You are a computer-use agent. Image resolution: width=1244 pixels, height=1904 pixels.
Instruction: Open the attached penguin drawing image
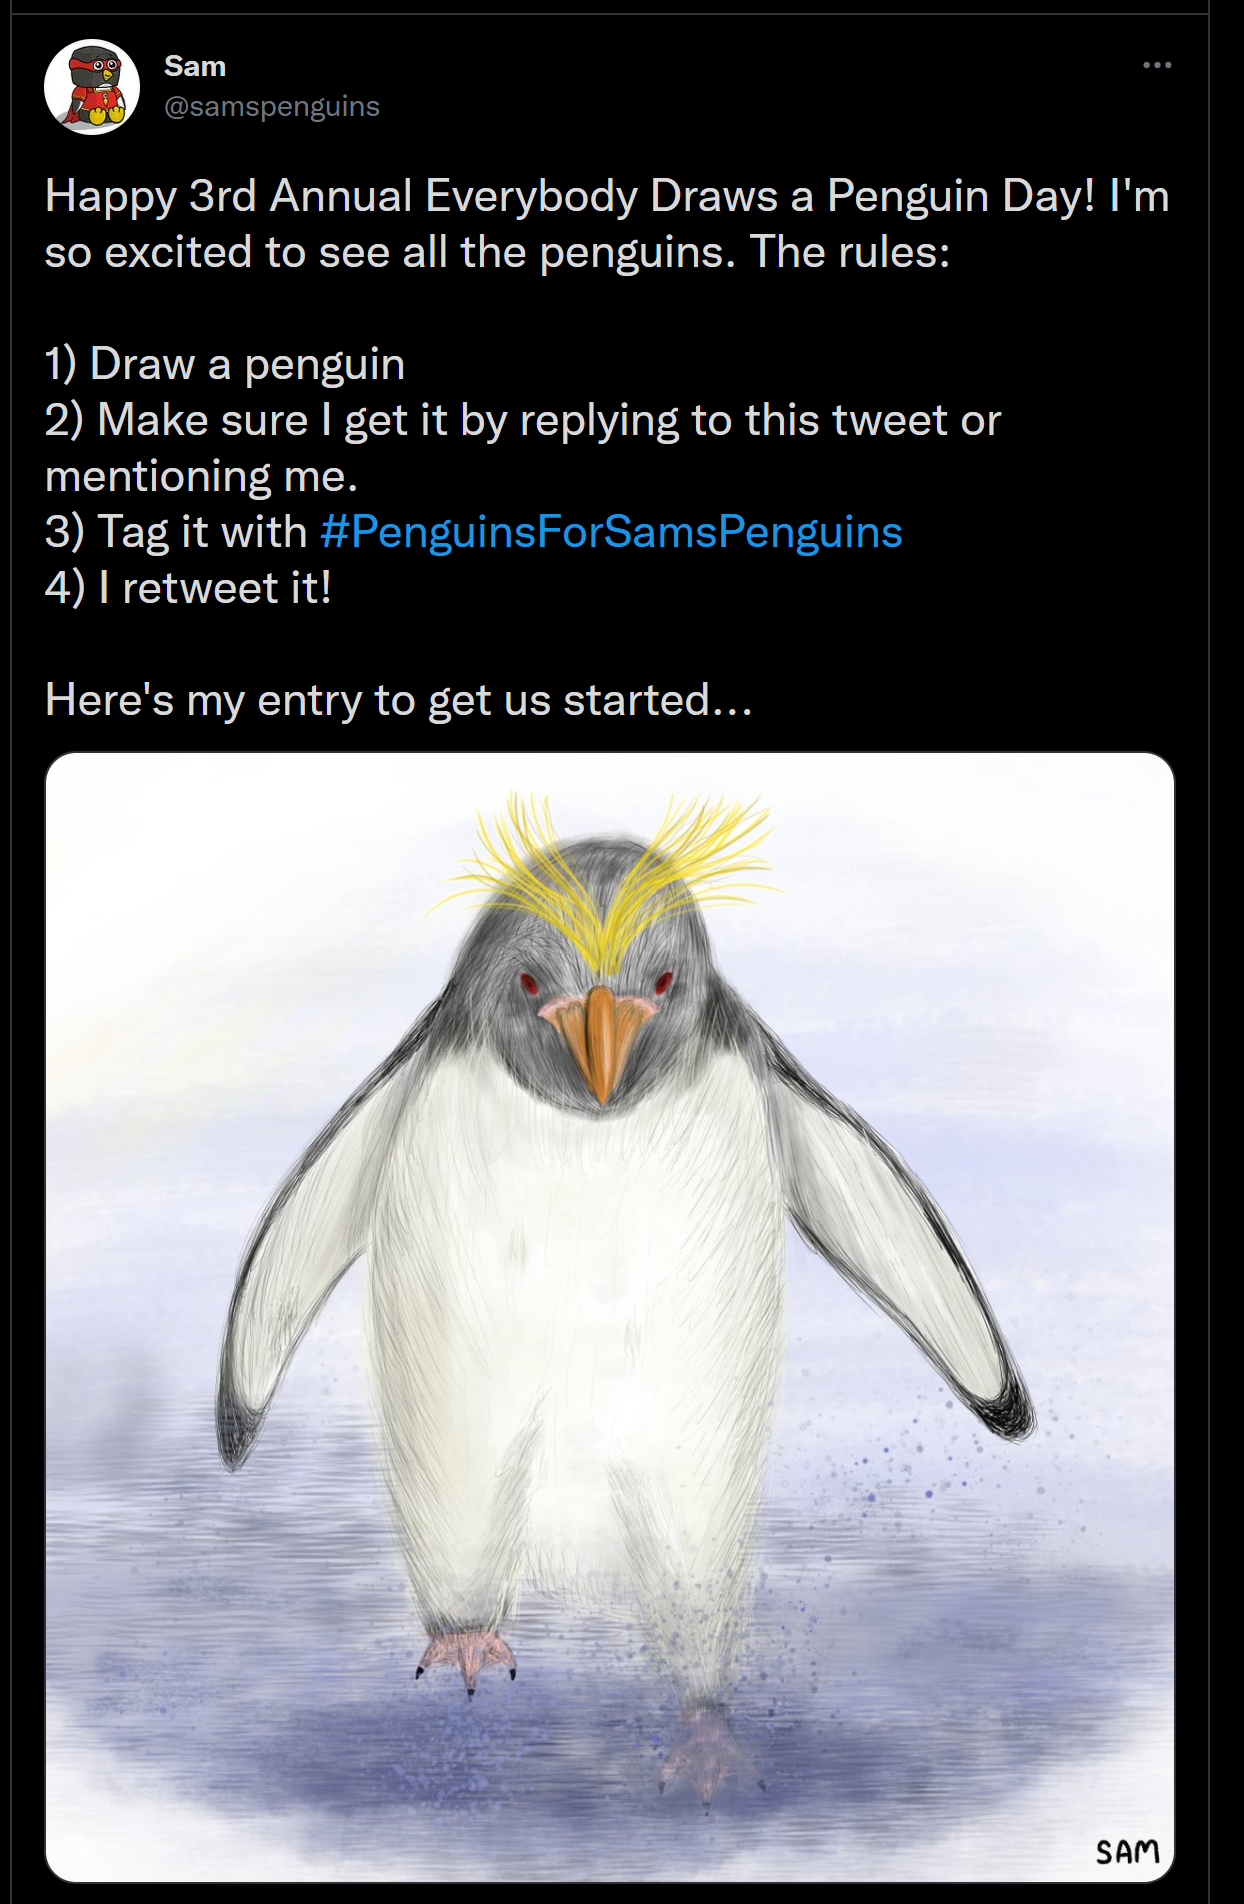pos(610,1317)
